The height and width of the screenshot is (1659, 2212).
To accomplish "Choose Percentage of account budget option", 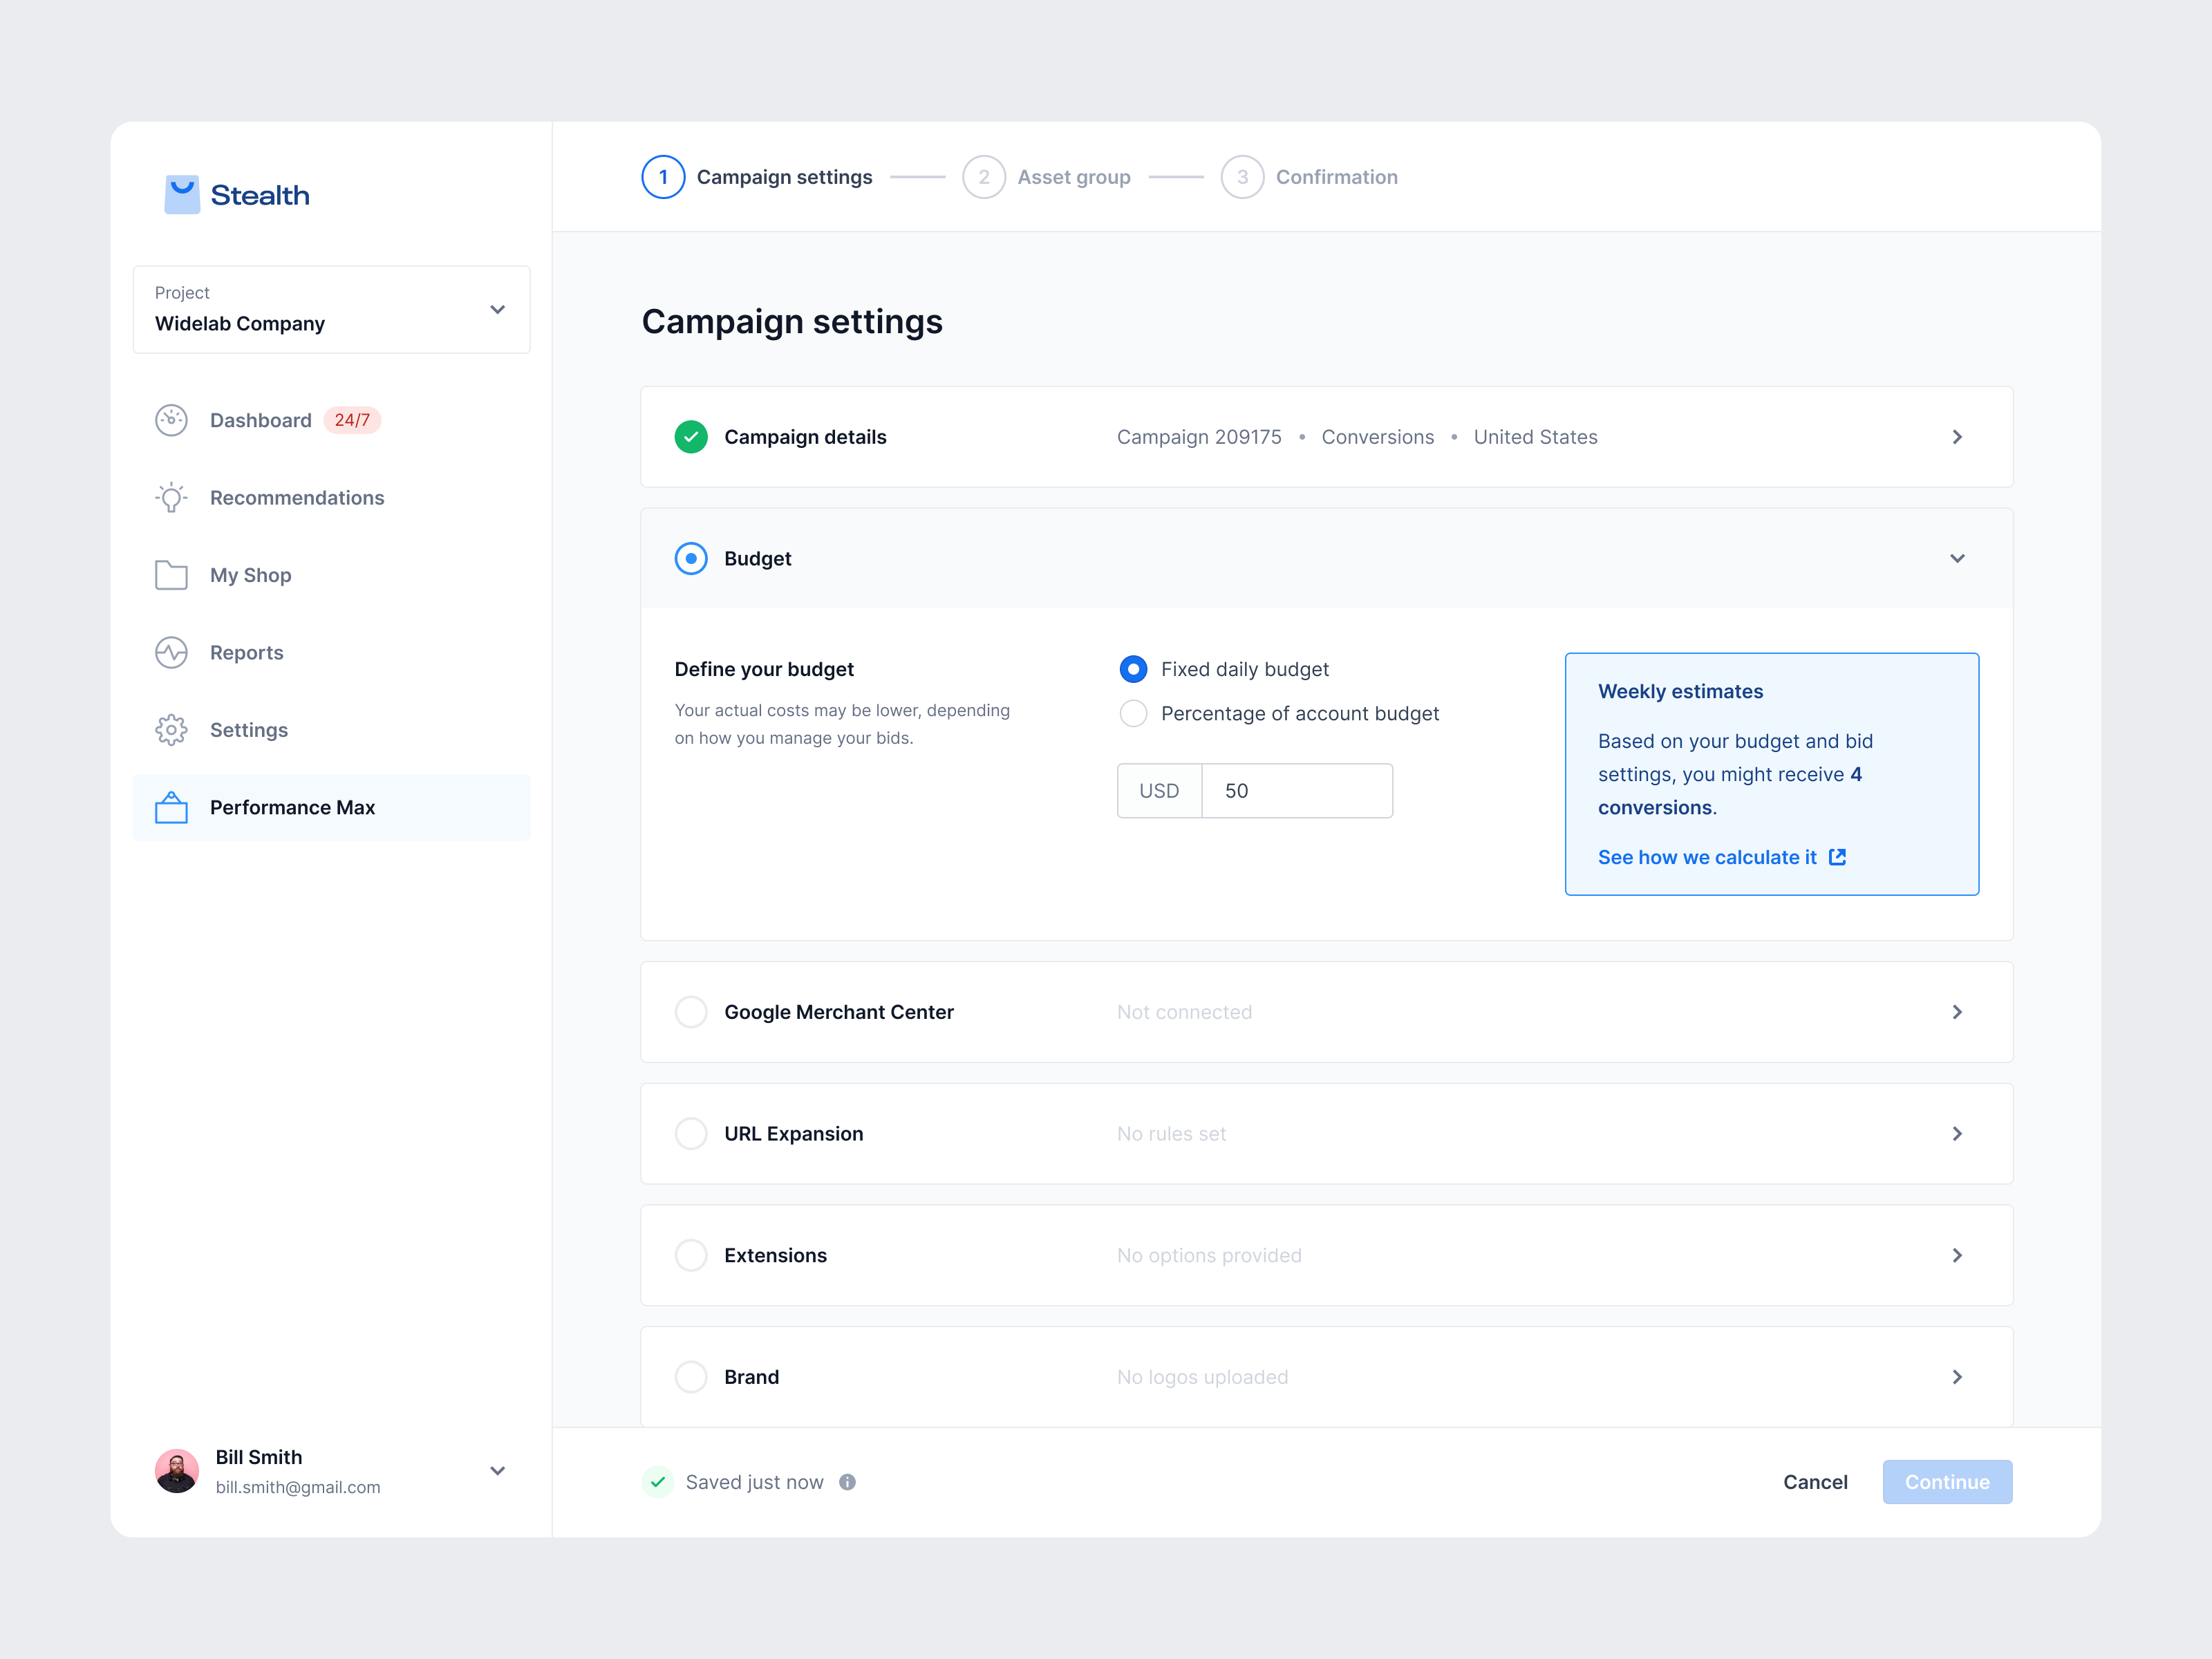I will tap(1133, 713).
